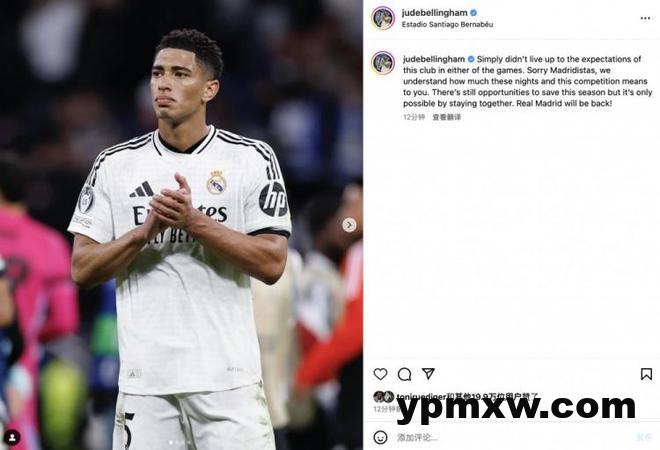Save the post with the bookmark icon

[x=646, y=374]
